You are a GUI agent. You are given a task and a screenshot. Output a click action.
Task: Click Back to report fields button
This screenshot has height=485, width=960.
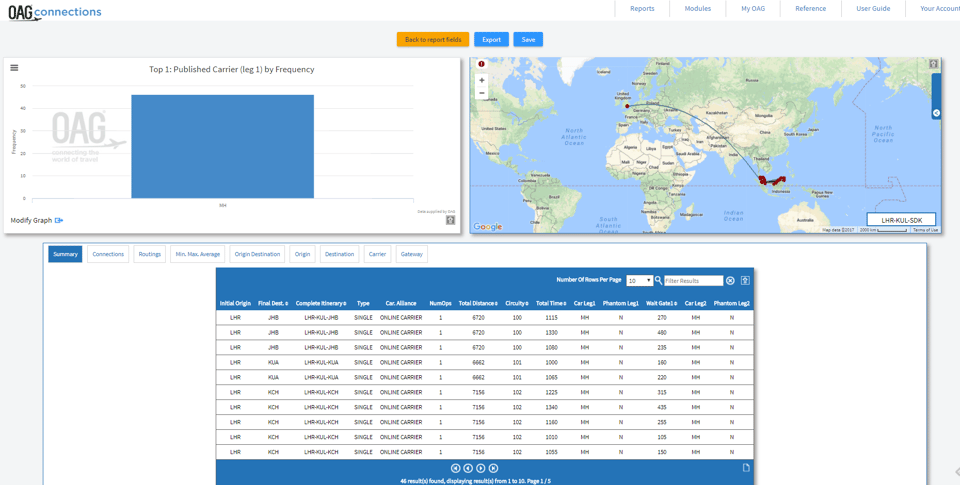(433, 39)
